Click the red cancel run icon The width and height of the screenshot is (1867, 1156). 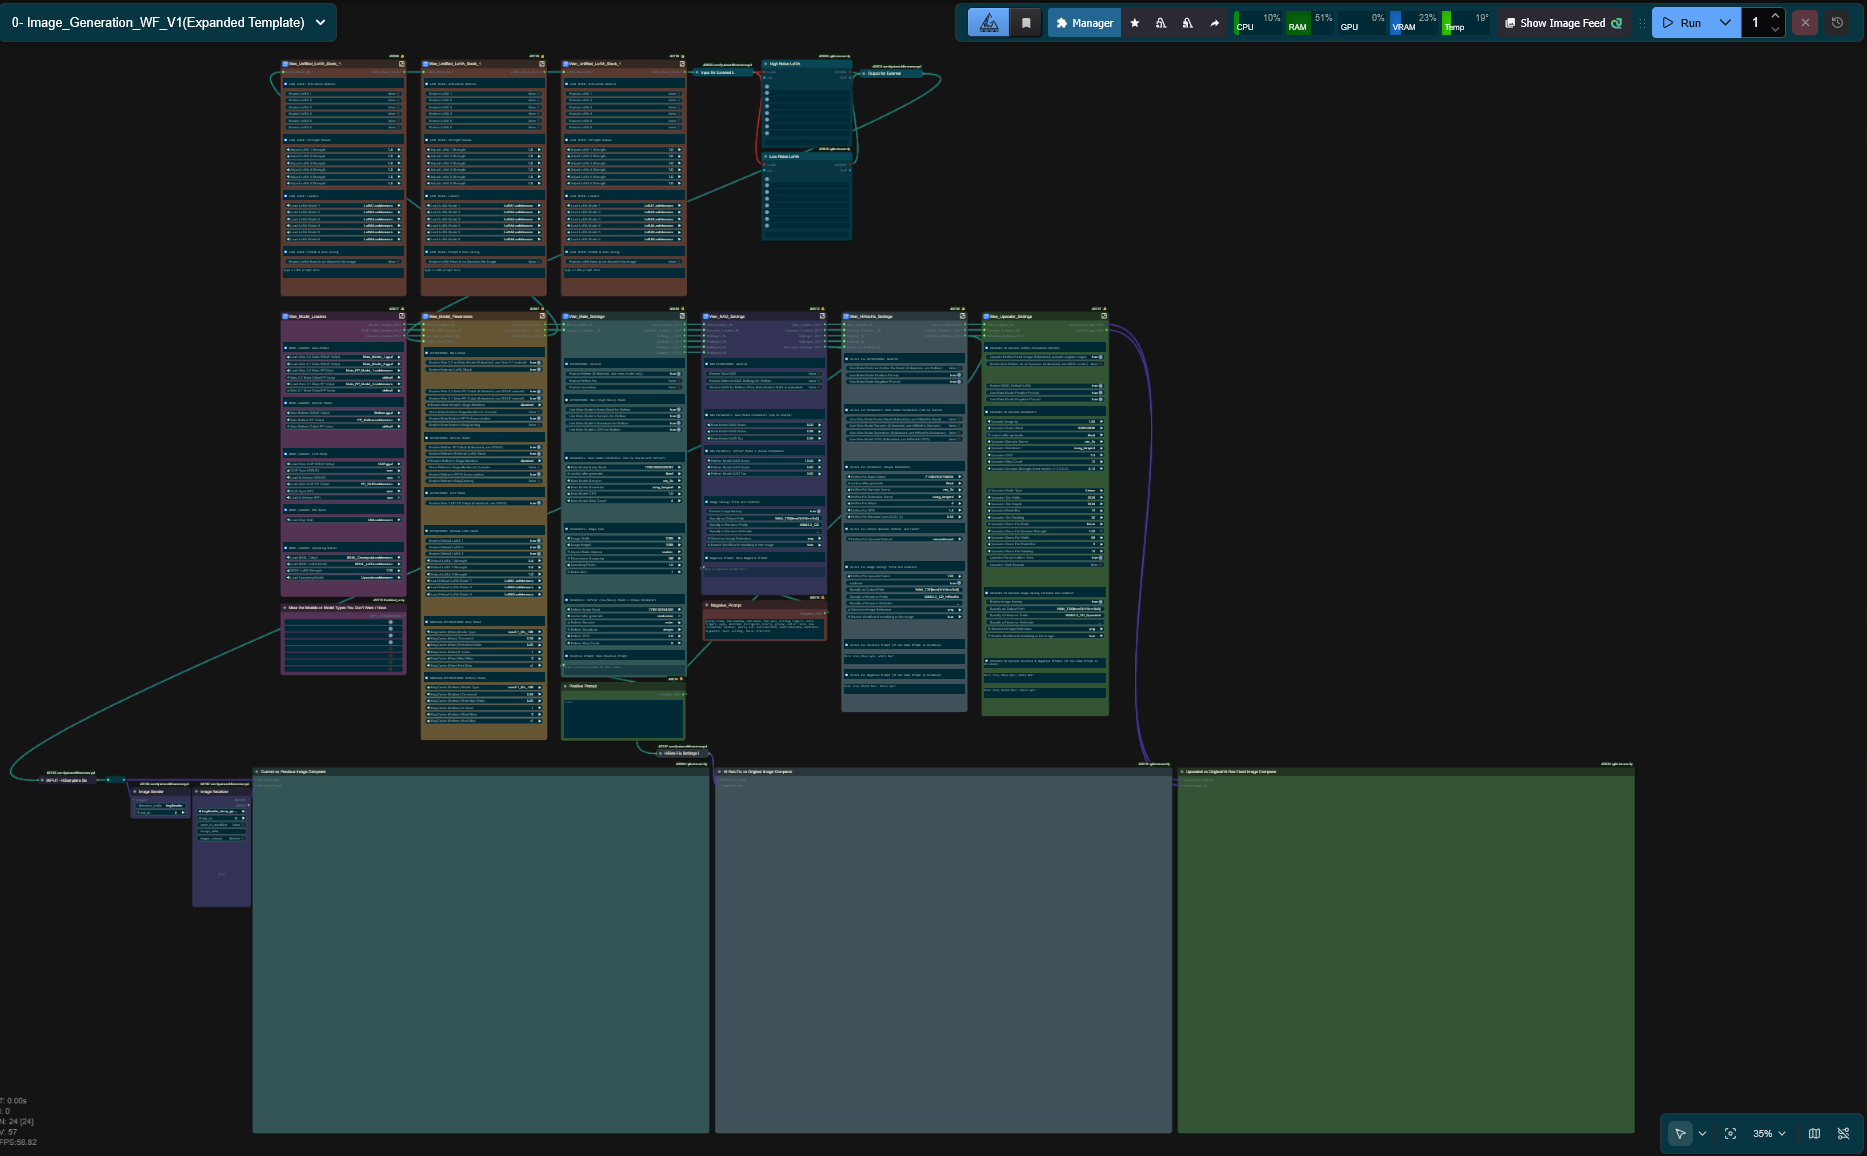(1805, 23)
